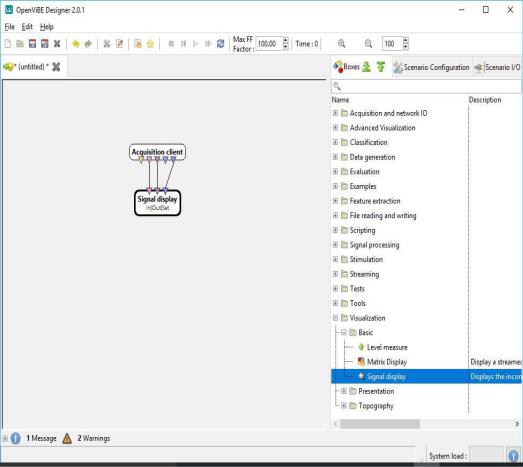Viewport: 523px width, 467px height.
Task: Collapse the Basic subfolder
Action: (344, 333)
